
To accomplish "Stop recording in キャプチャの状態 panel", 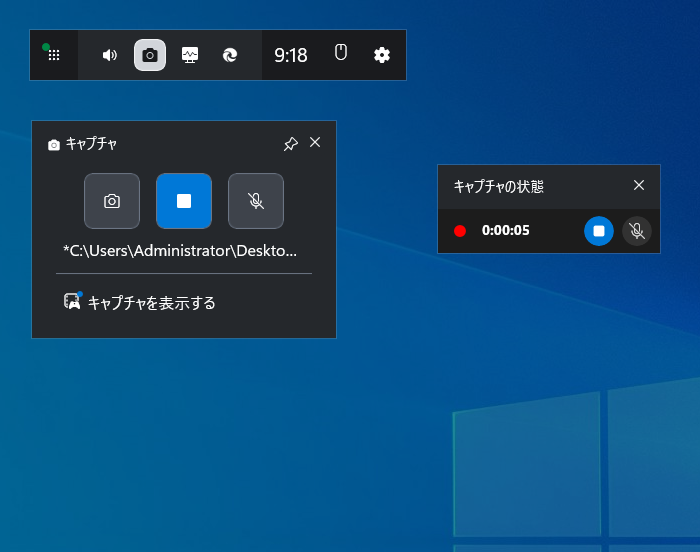I will (599, 231).
